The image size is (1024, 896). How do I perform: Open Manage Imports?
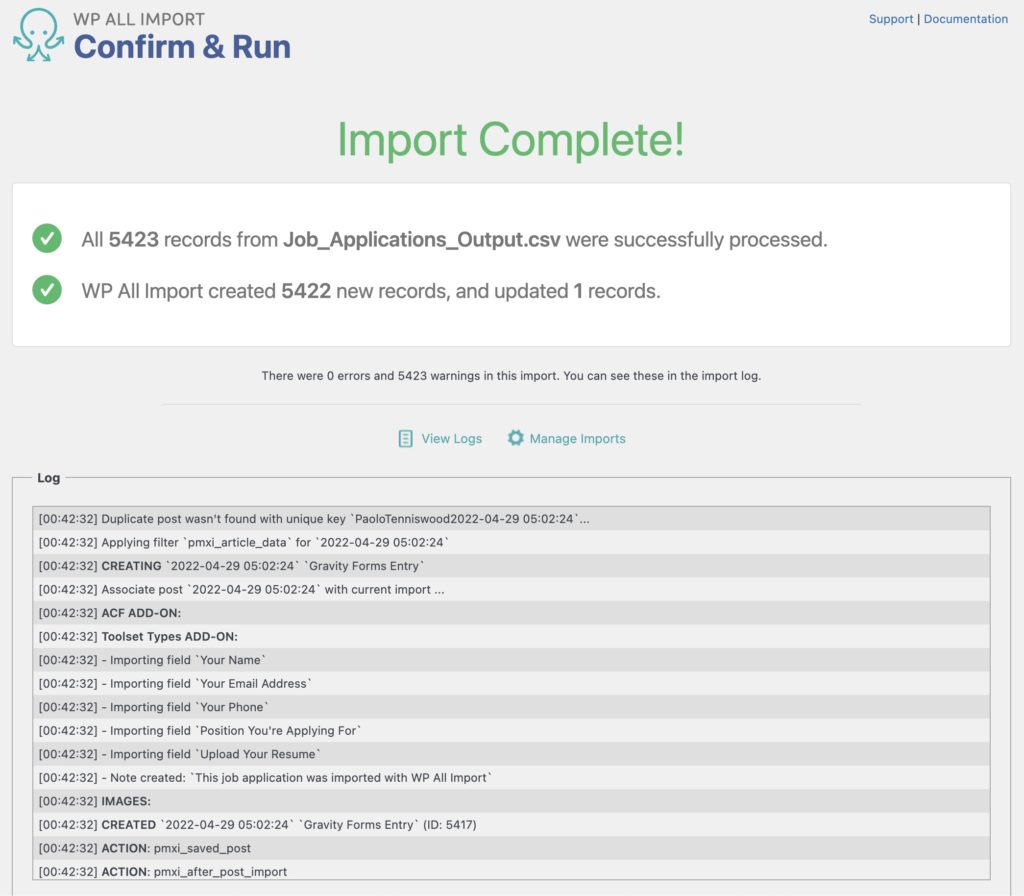coord(578,438)
